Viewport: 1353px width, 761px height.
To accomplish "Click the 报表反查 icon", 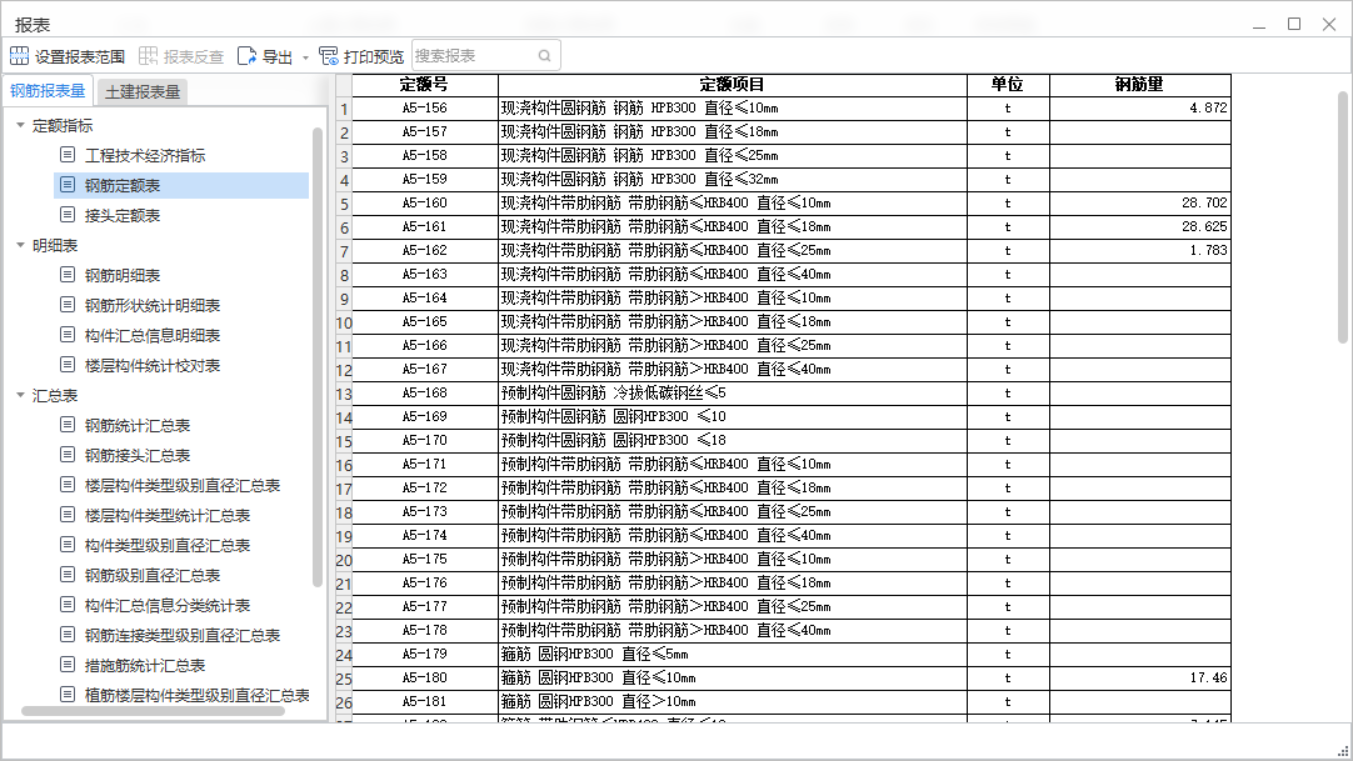I will (x=148, y=56).
